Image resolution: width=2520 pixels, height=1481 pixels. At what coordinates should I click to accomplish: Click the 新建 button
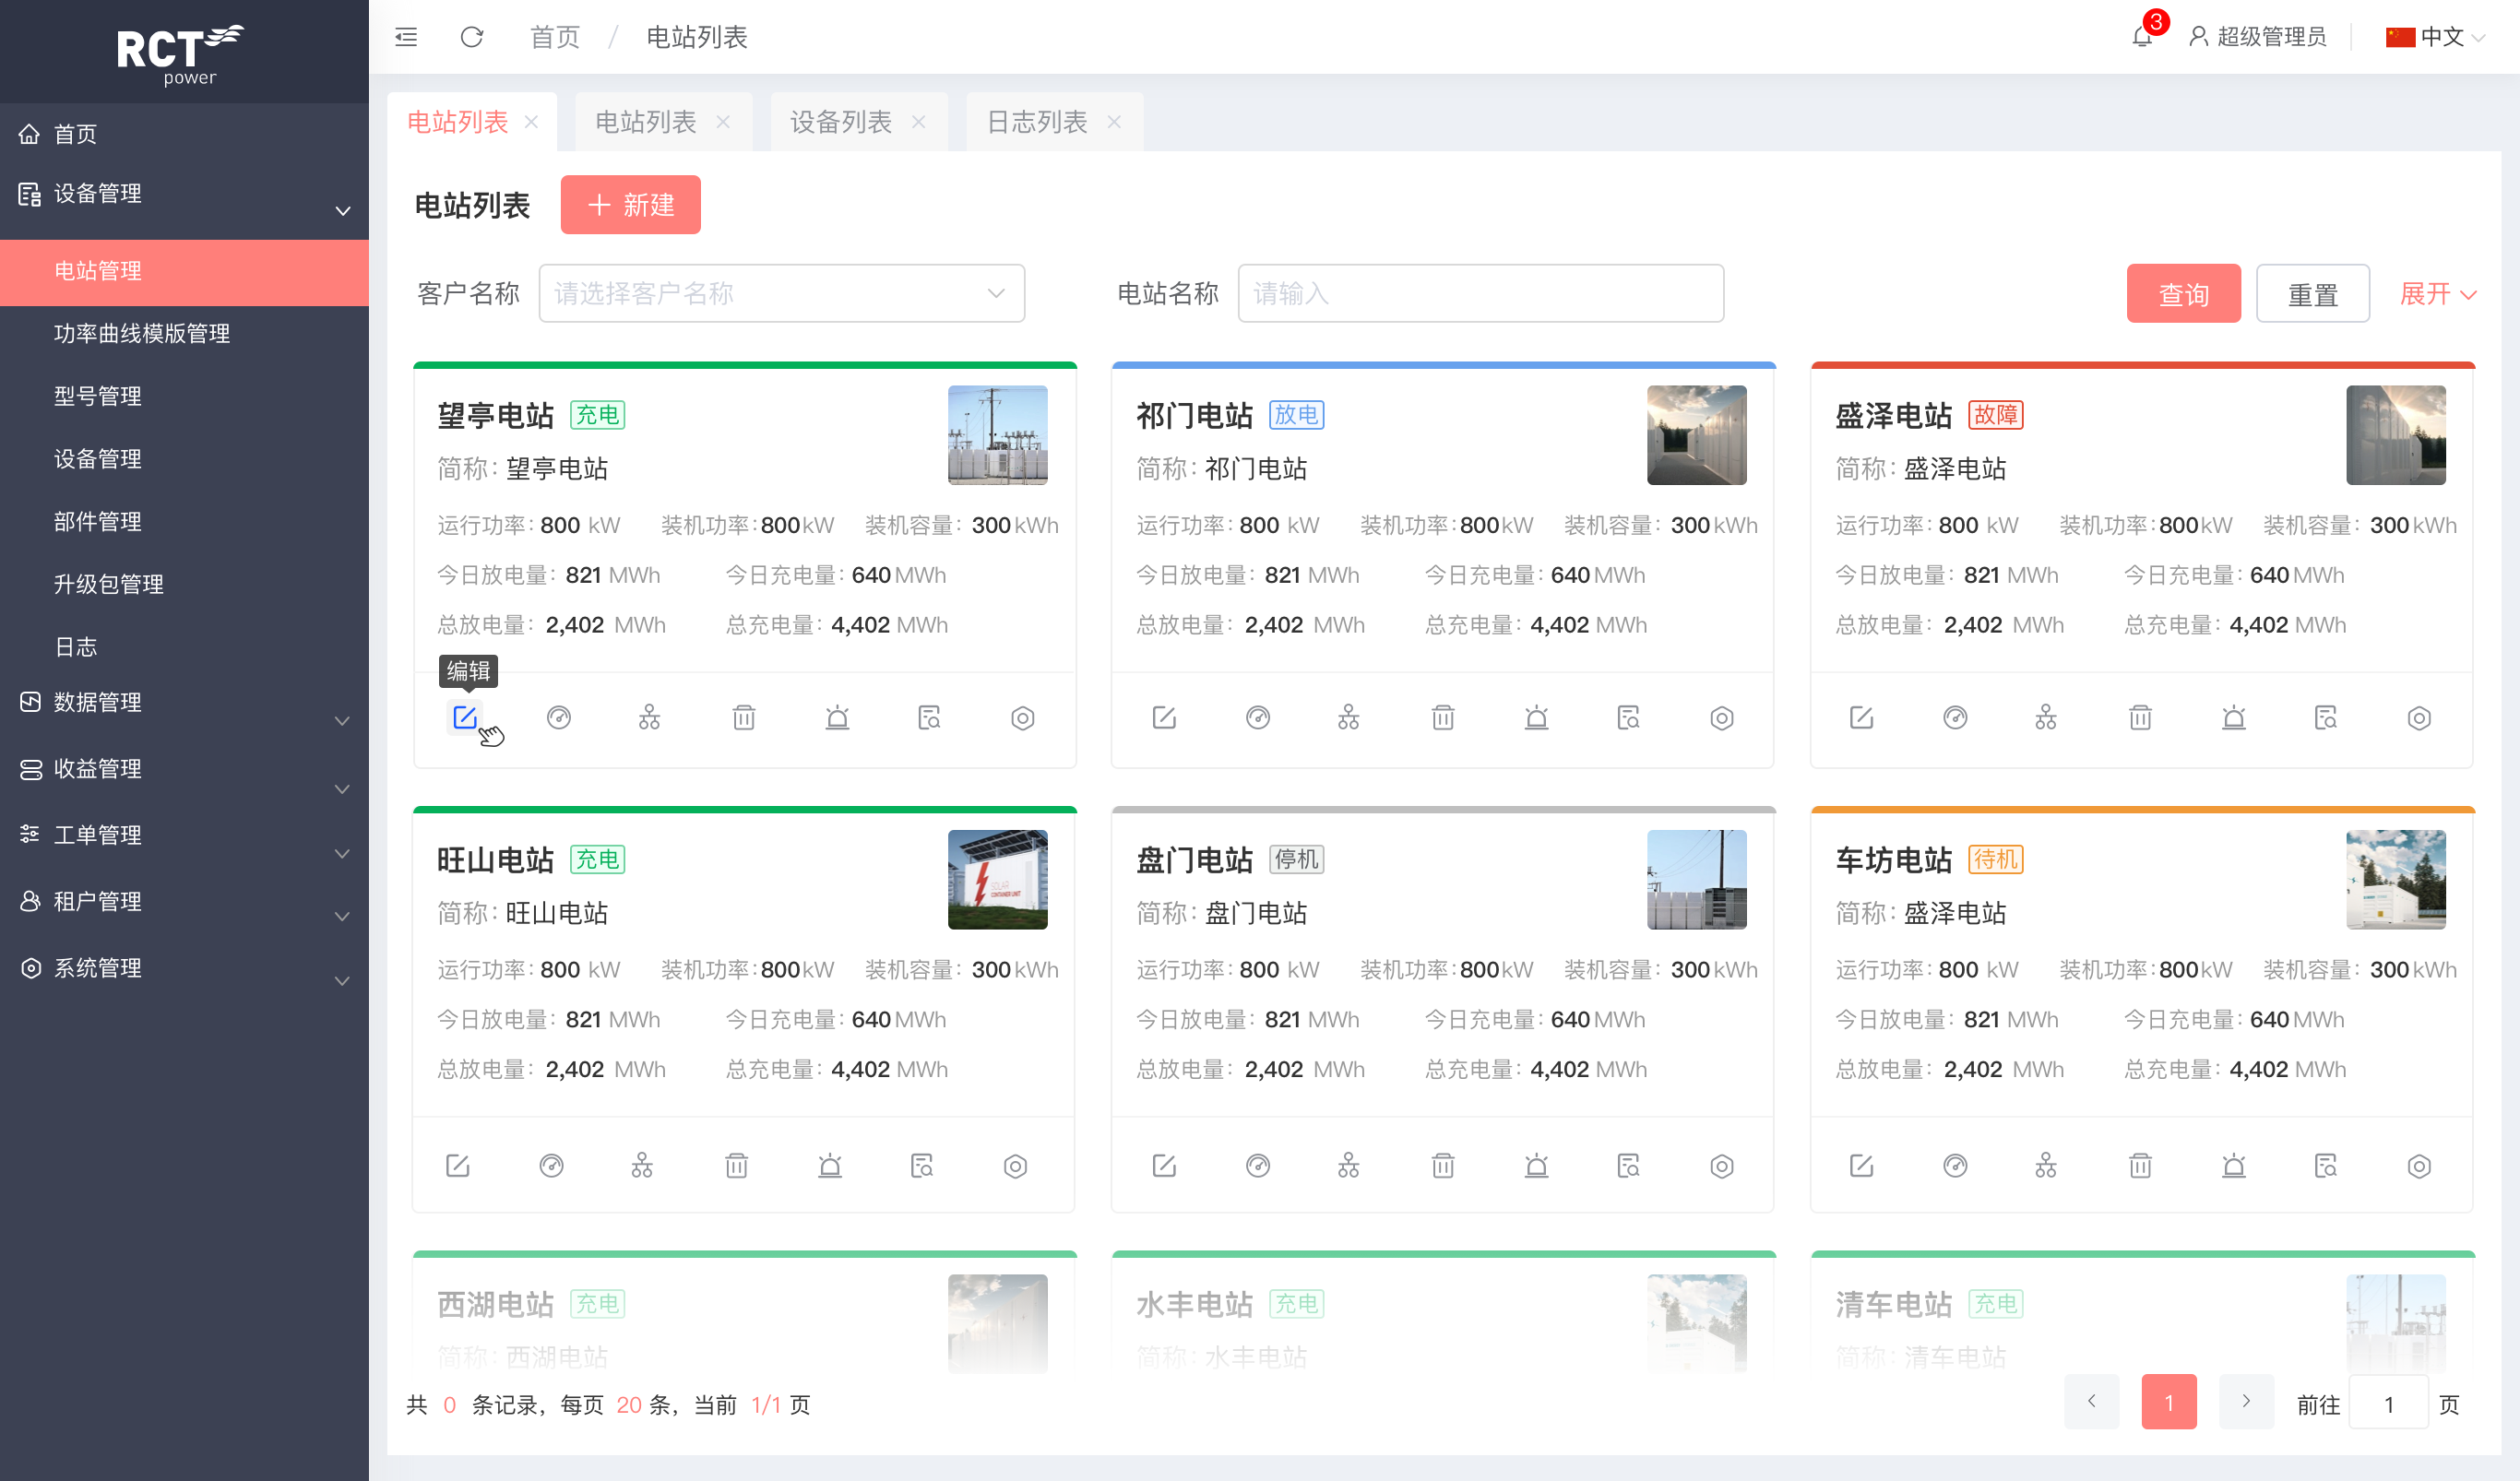click(x=630, y=205)
